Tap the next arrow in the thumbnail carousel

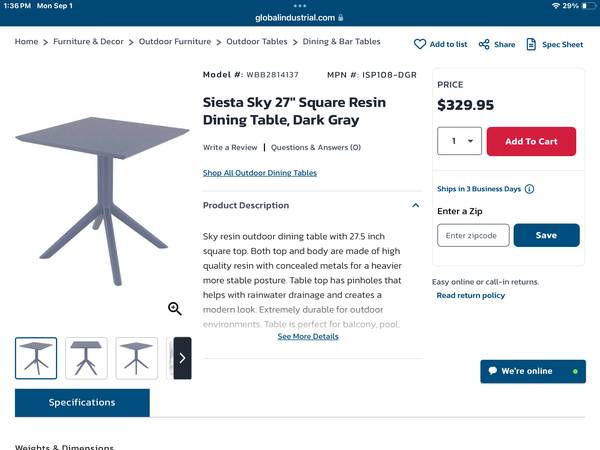182,358
